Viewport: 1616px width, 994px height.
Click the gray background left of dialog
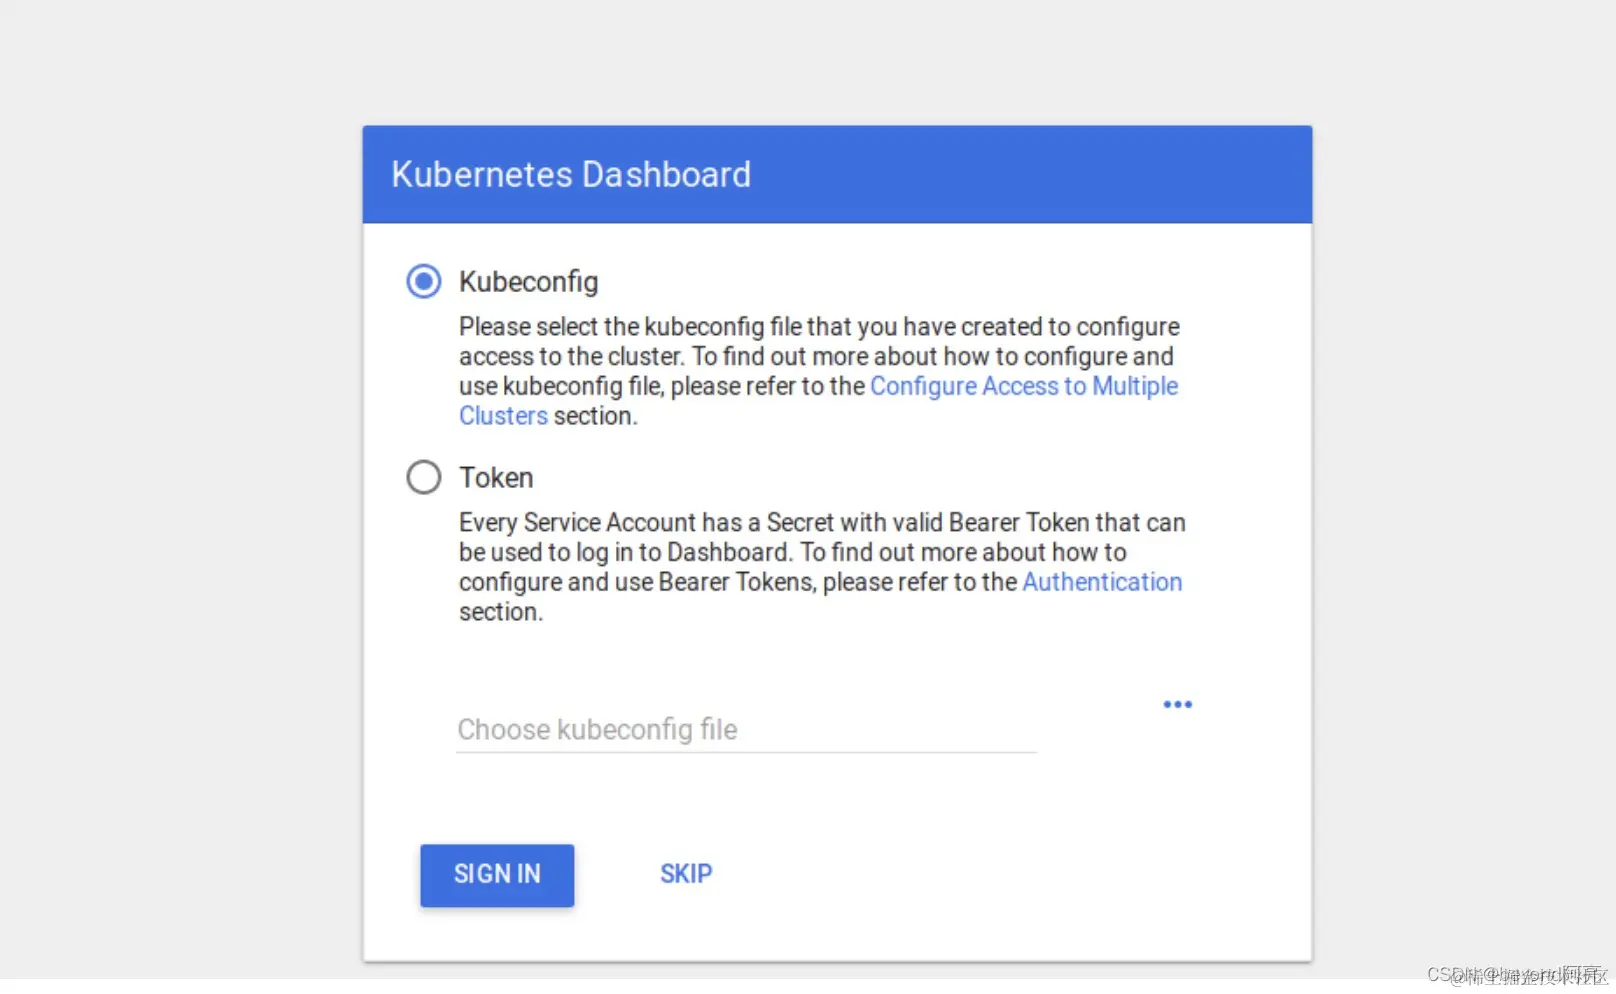[x=180, y=500]
